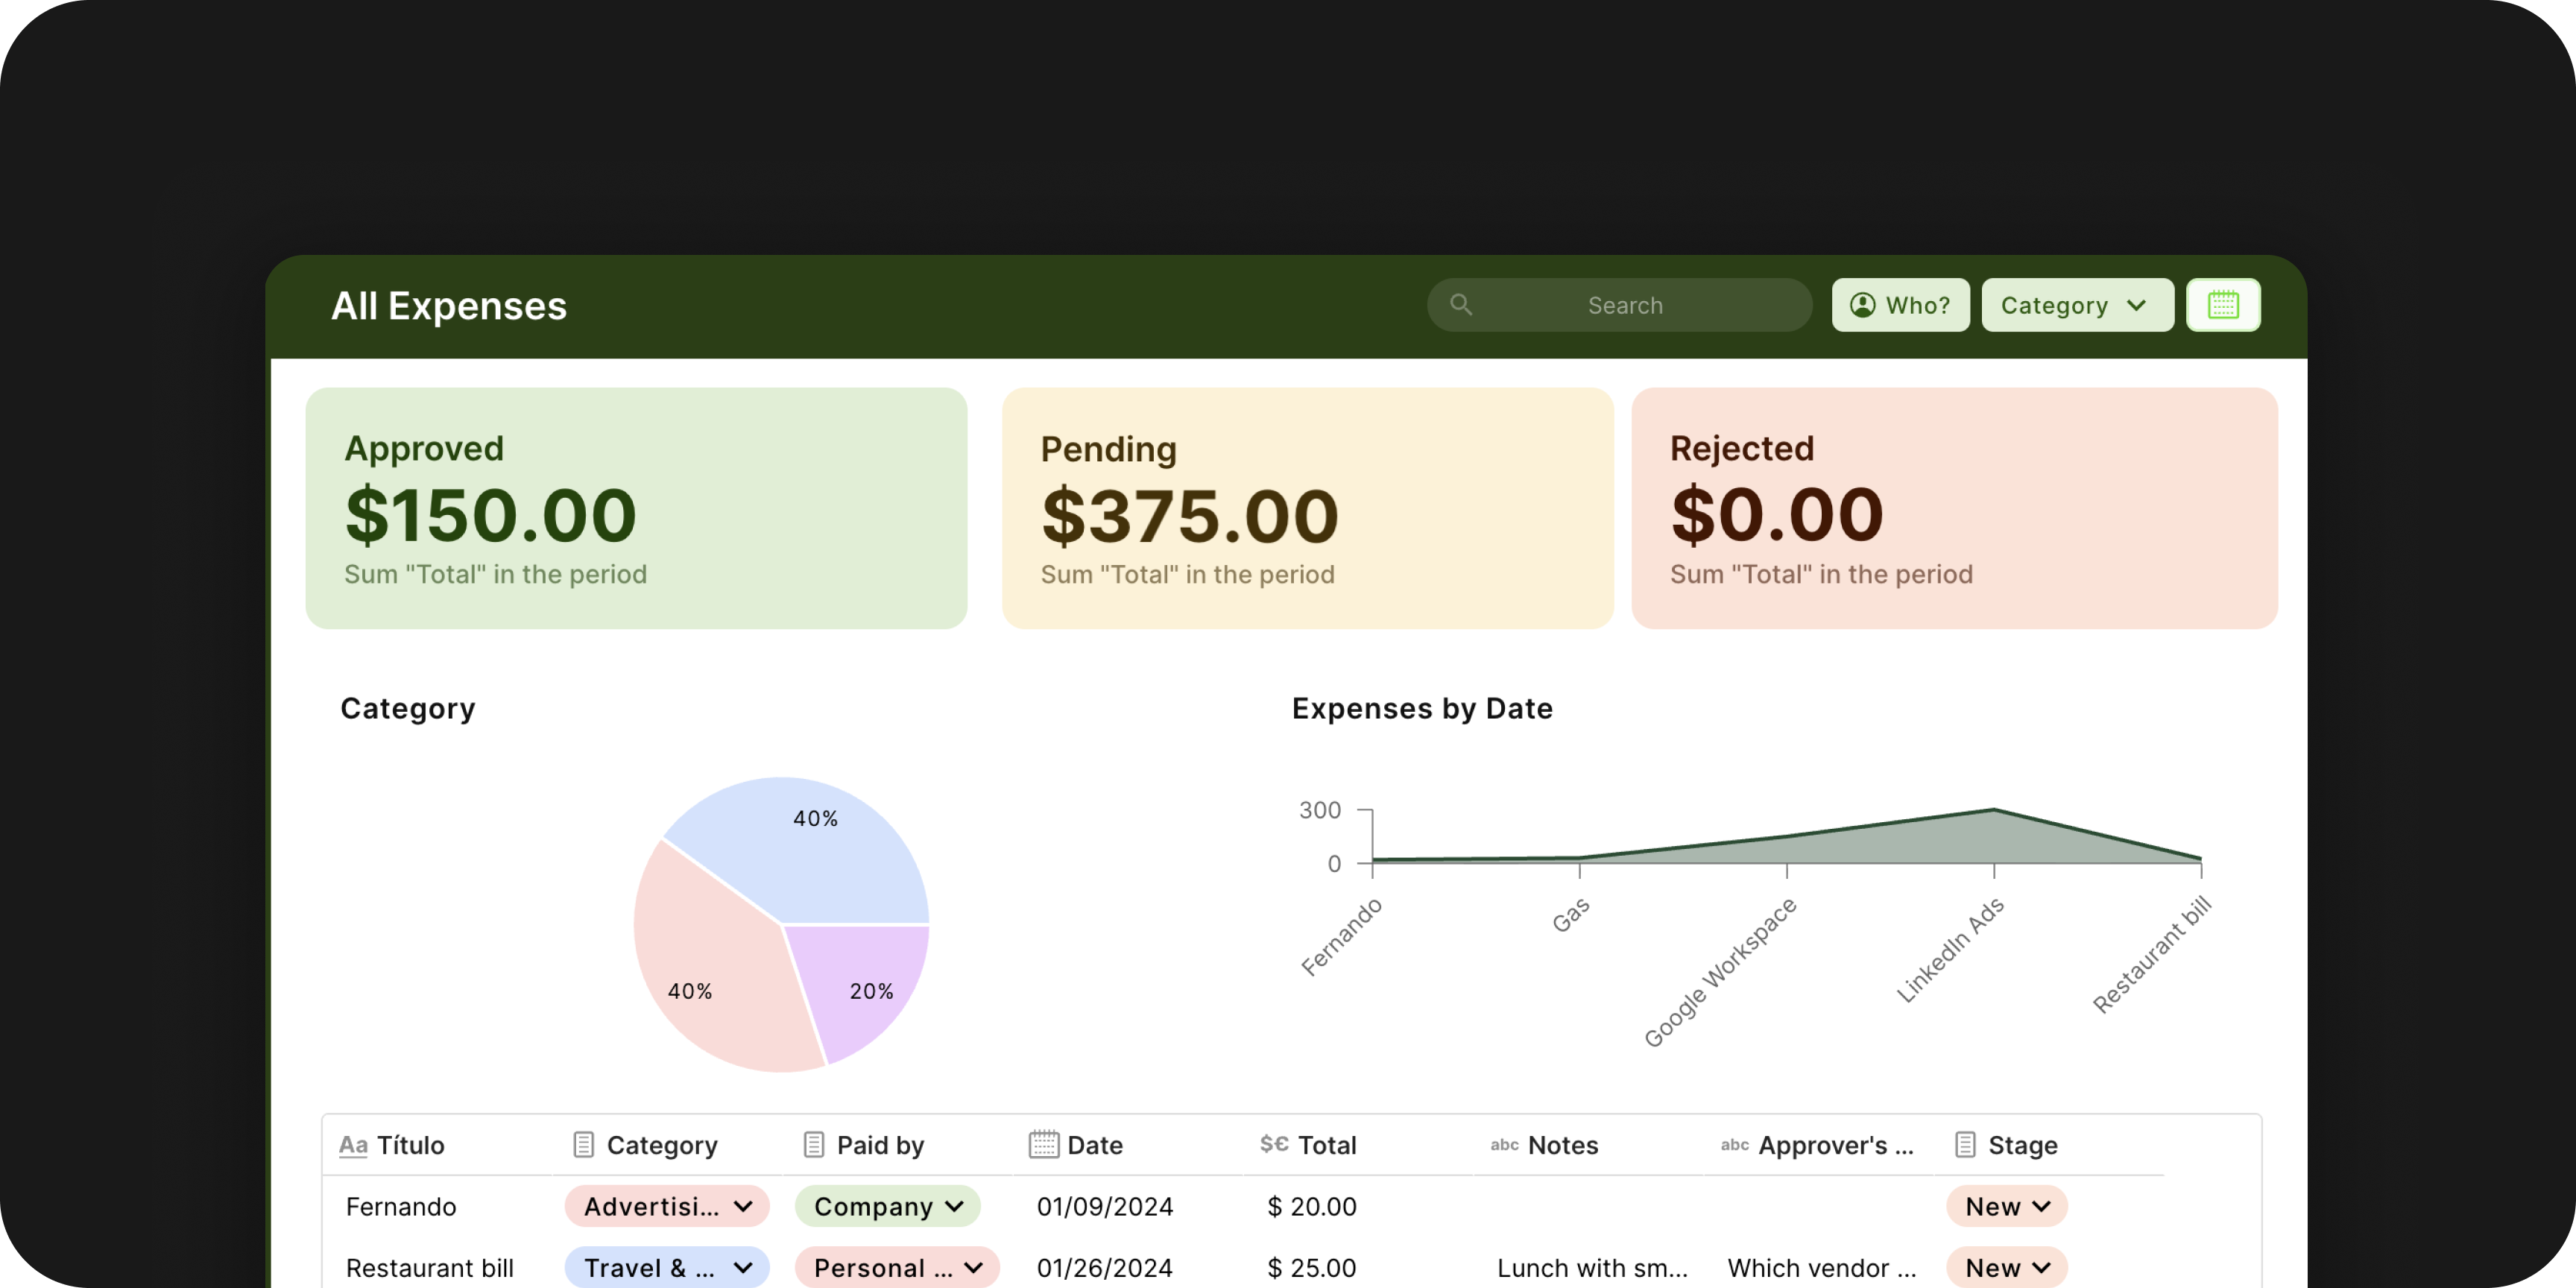Click the person icon in the Who? filter
This screenshot has height=1288, width=2576.
tap(1862, 305)
